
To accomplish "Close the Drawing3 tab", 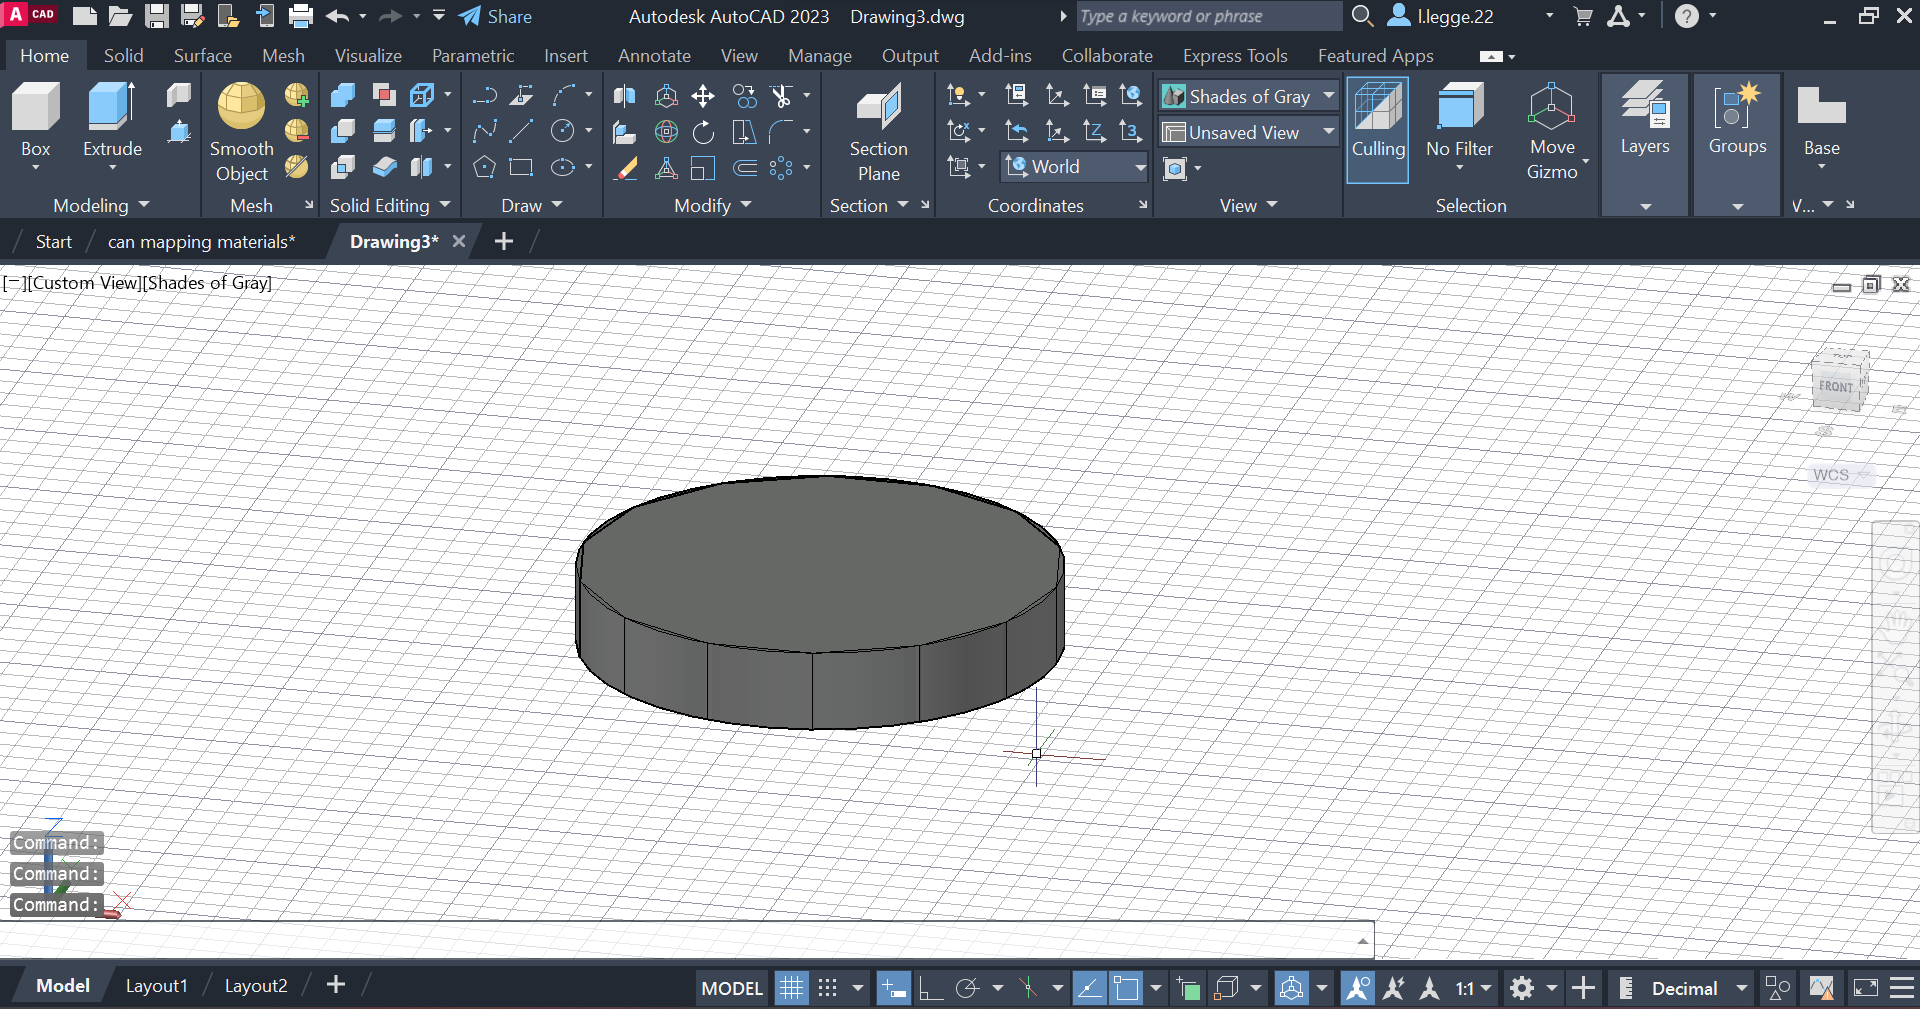I will click(459, 241).
